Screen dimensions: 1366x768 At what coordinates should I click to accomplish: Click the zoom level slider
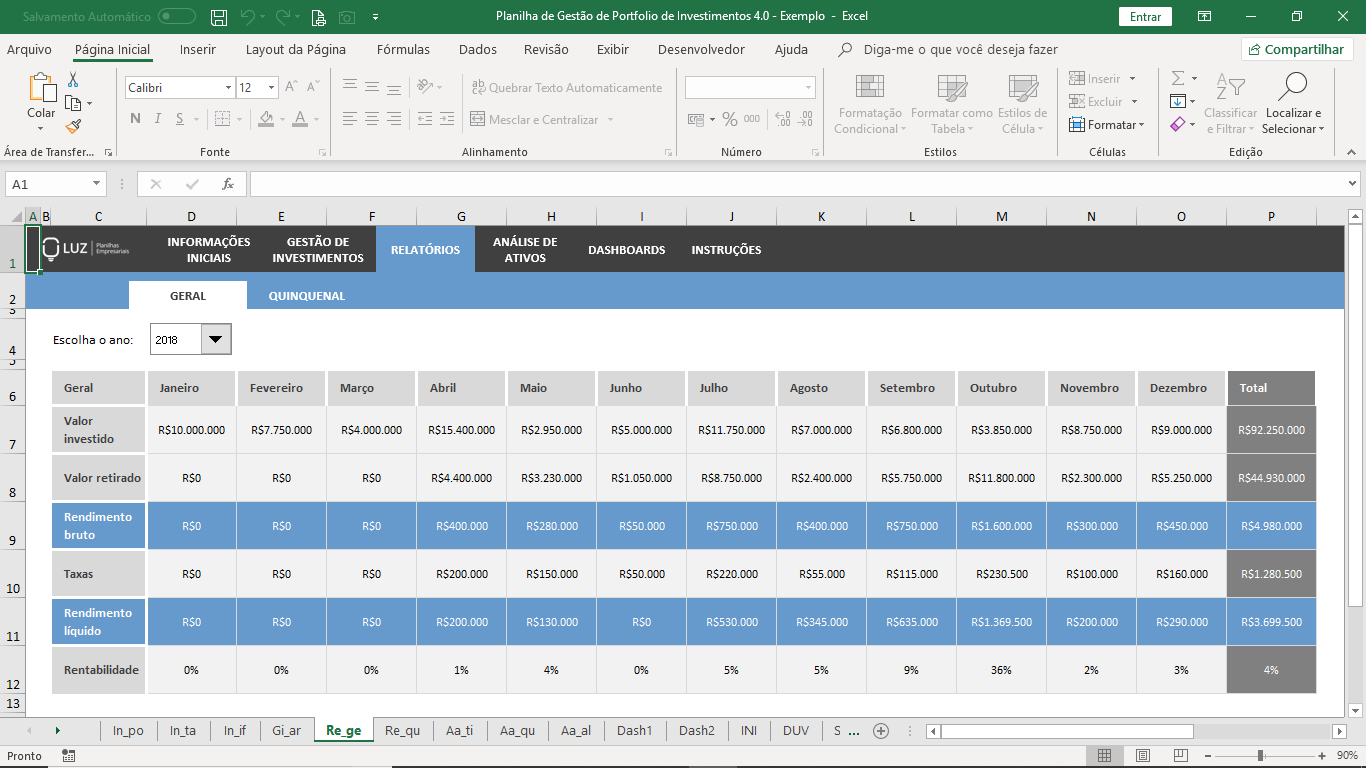1260,756
